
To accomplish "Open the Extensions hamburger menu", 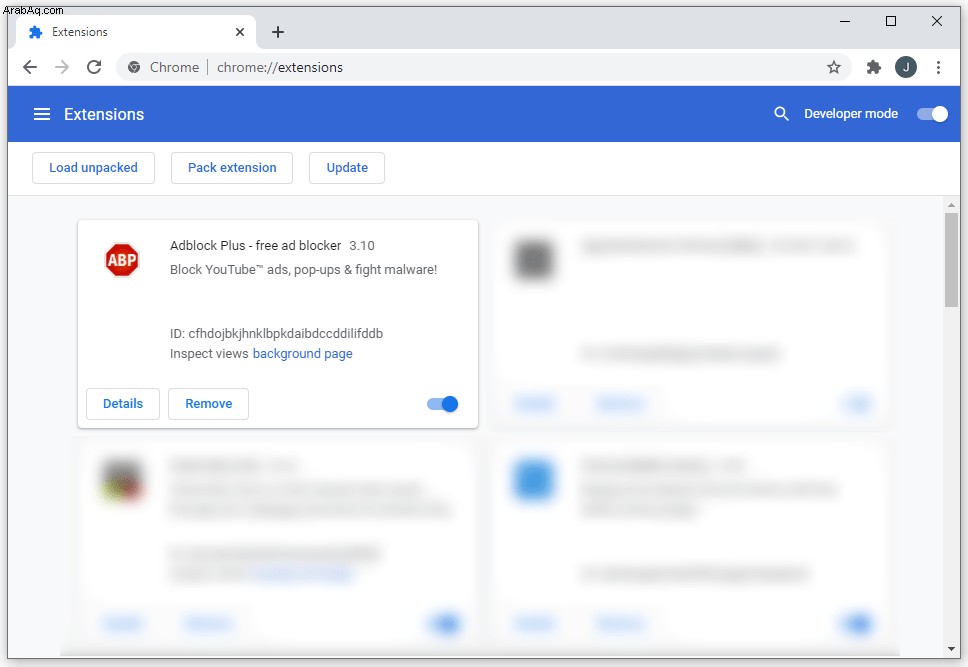I will [x=42, y=114].
